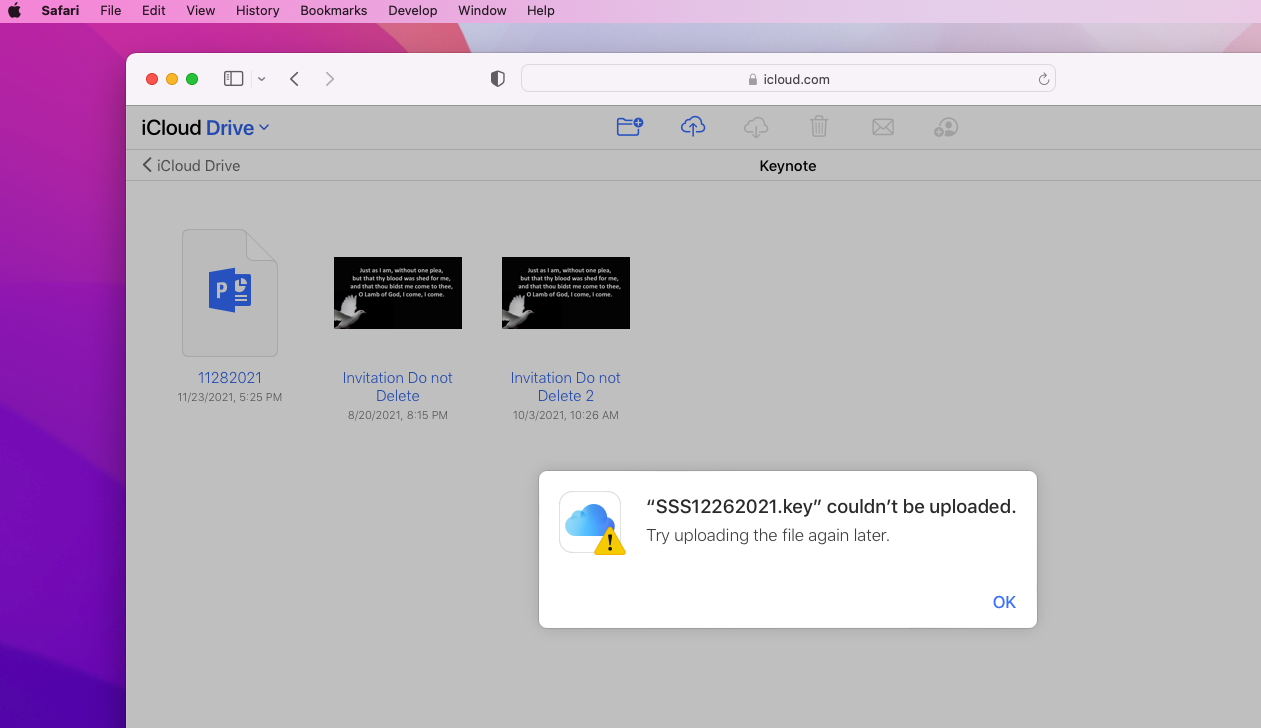Viewport: 1261px width, 728px height.
Task: Open the Help menu
Action: click(541, 11)
